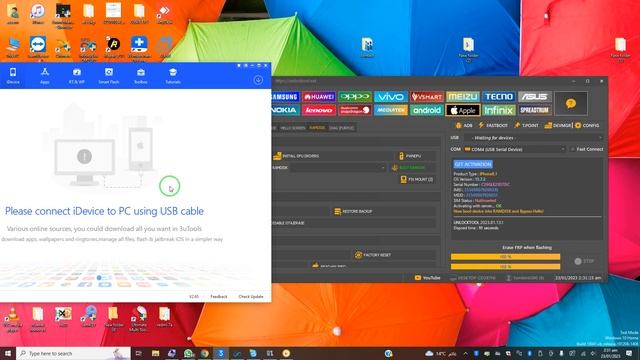
Task: Open WhatsApp from the taskbar
Action: [x=188, y=353]
